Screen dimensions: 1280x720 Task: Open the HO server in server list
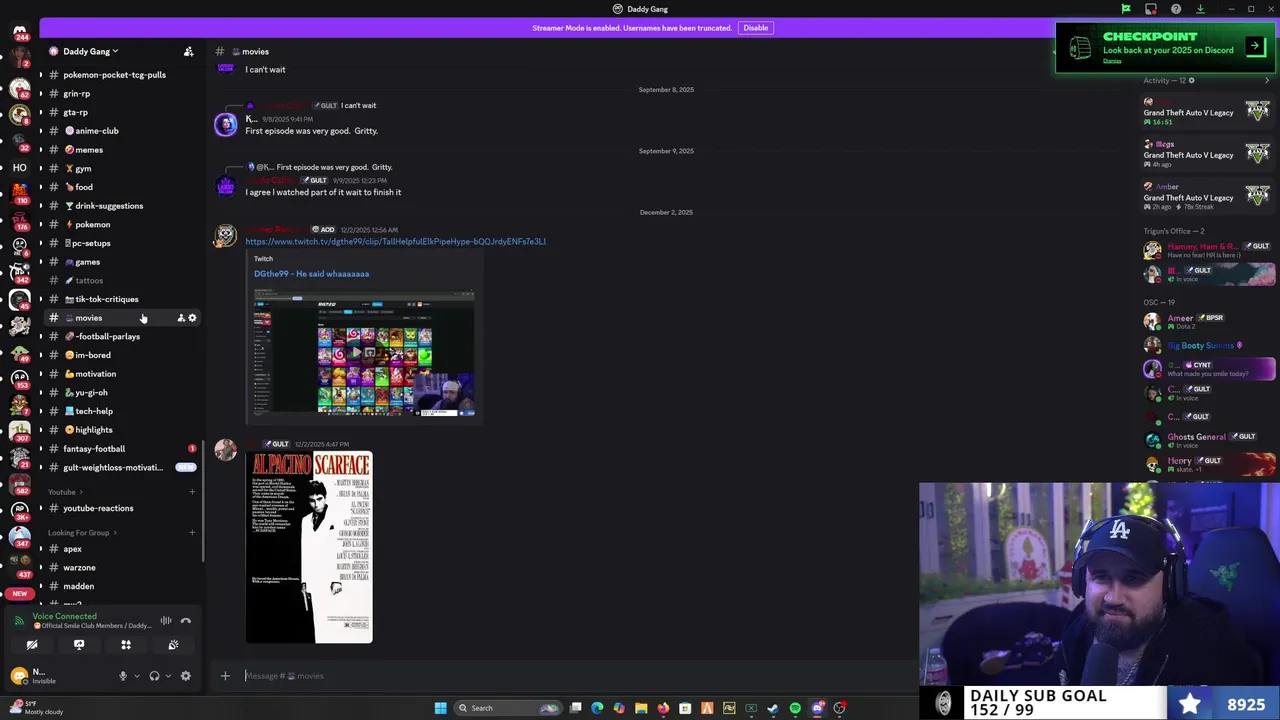(x=19, y=167)
